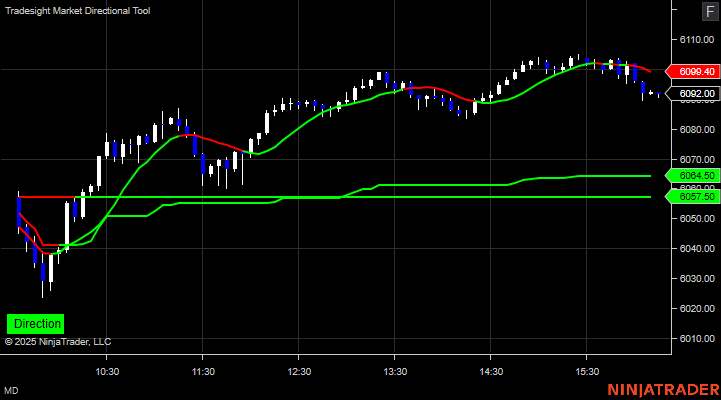
Task: Click the 15:30 time axis label
Action: [587, 371]
